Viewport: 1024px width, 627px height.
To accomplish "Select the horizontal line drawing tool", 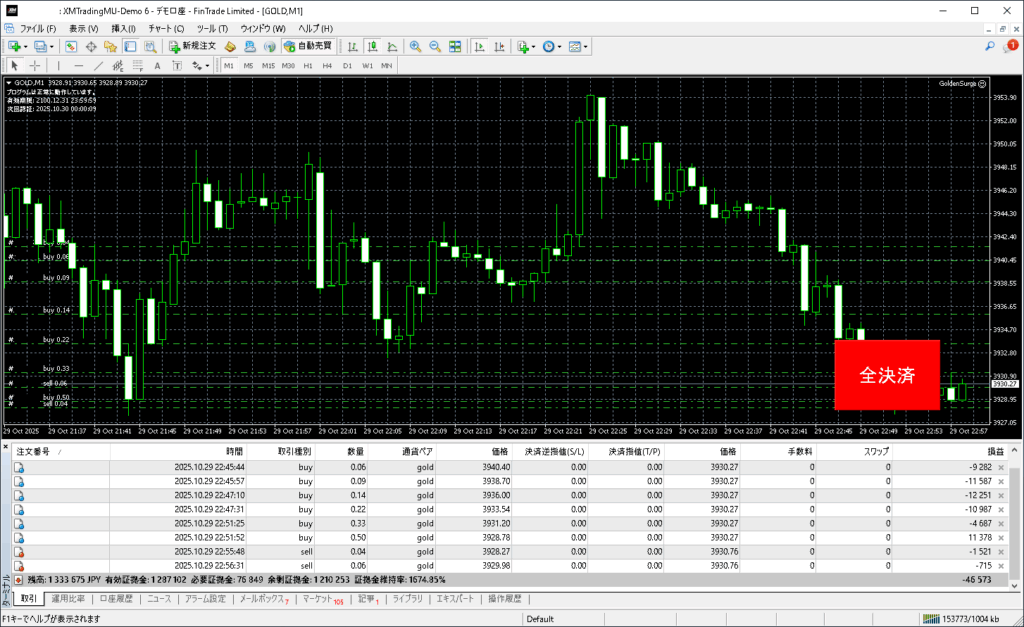I will point(79,66).
